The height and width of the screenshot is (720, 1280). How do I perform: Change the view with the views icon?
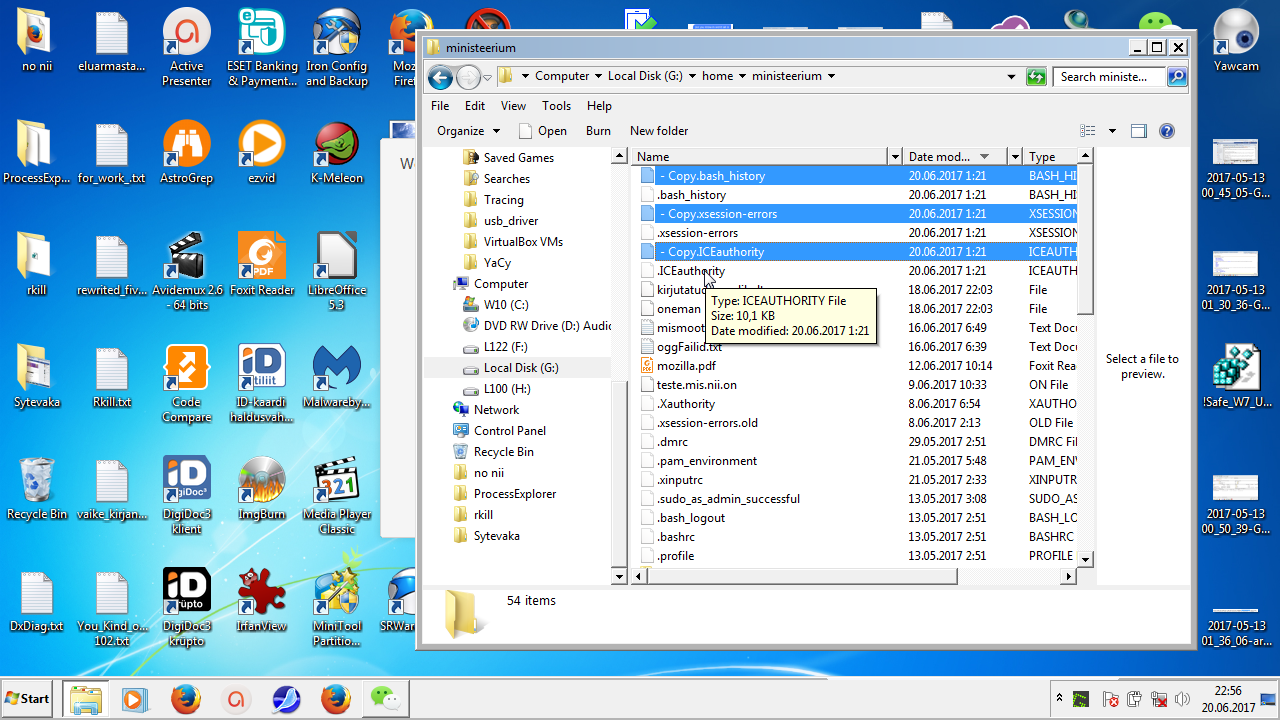(1088, 131)
